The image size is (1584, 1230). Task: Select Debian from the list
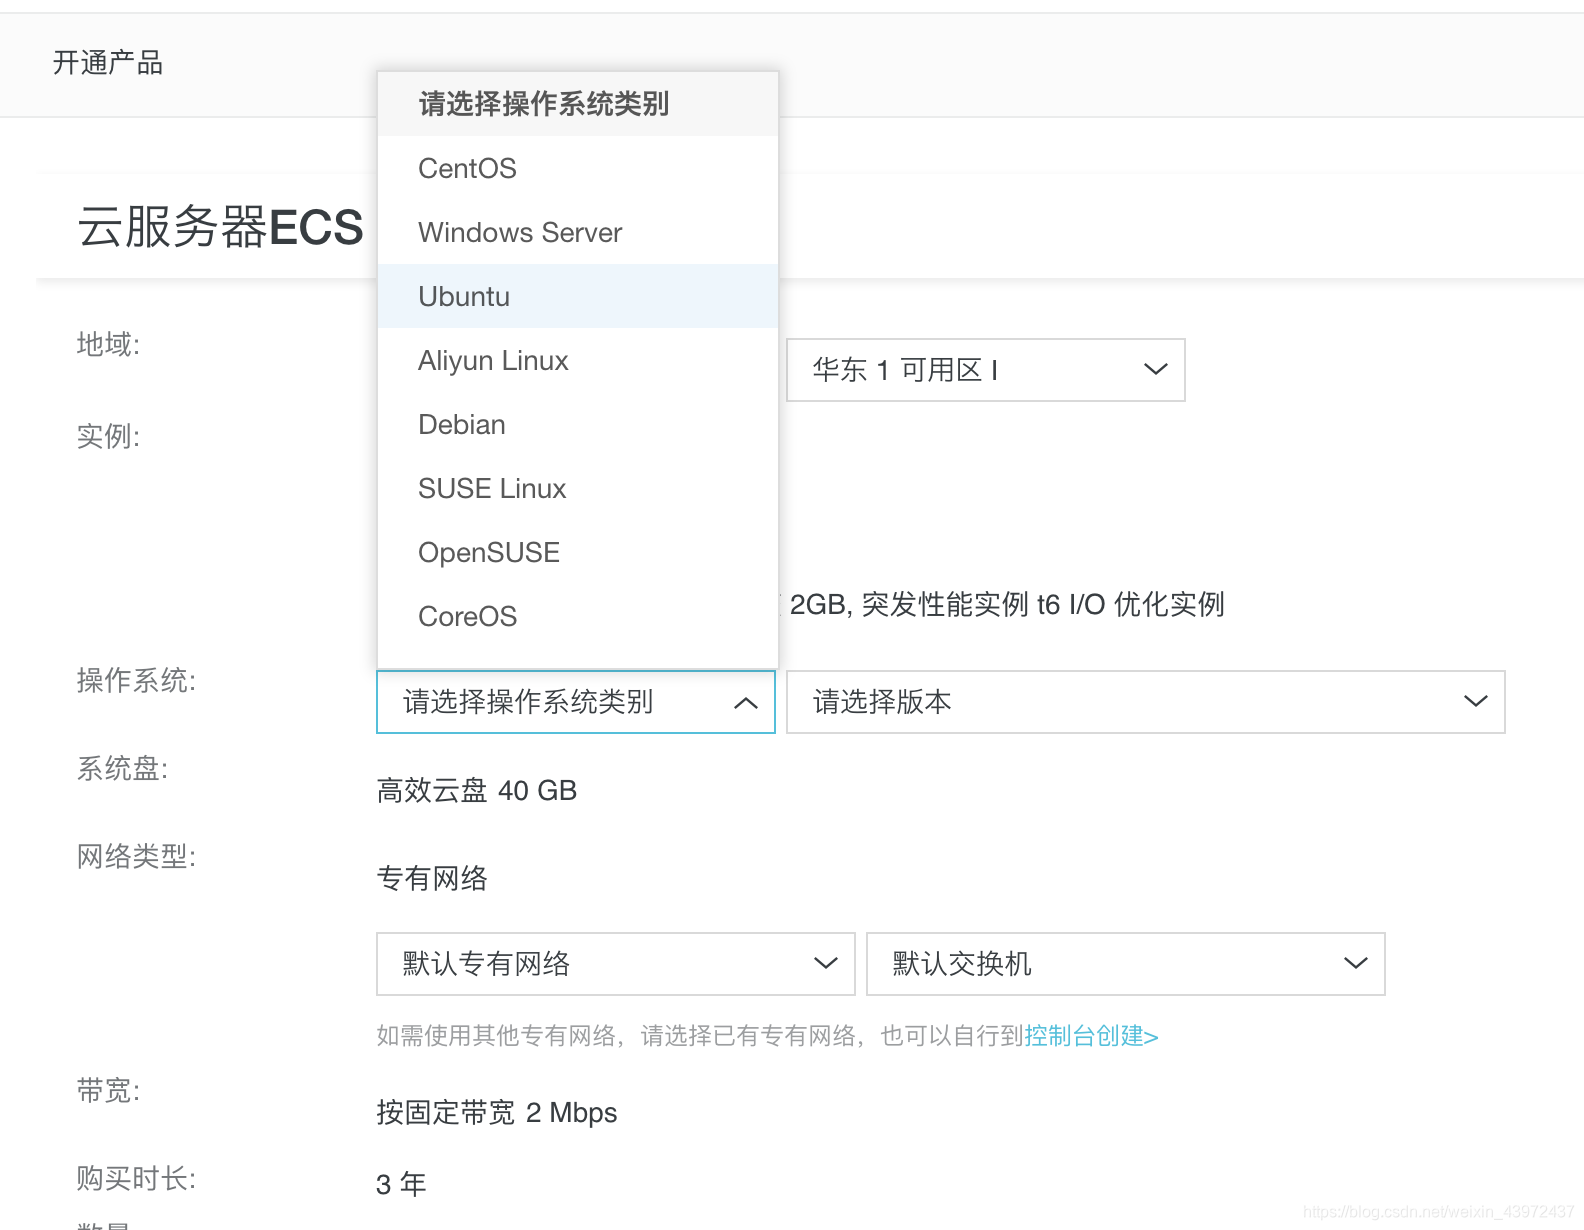(577, 424)
